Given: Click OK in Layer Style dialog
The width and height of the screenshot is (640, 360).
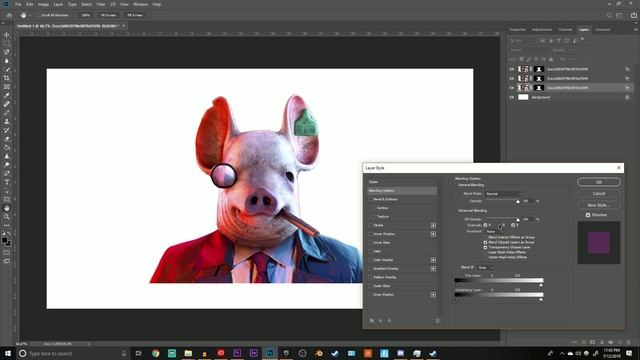Looking at the screenshot, I should coord(599,182).
